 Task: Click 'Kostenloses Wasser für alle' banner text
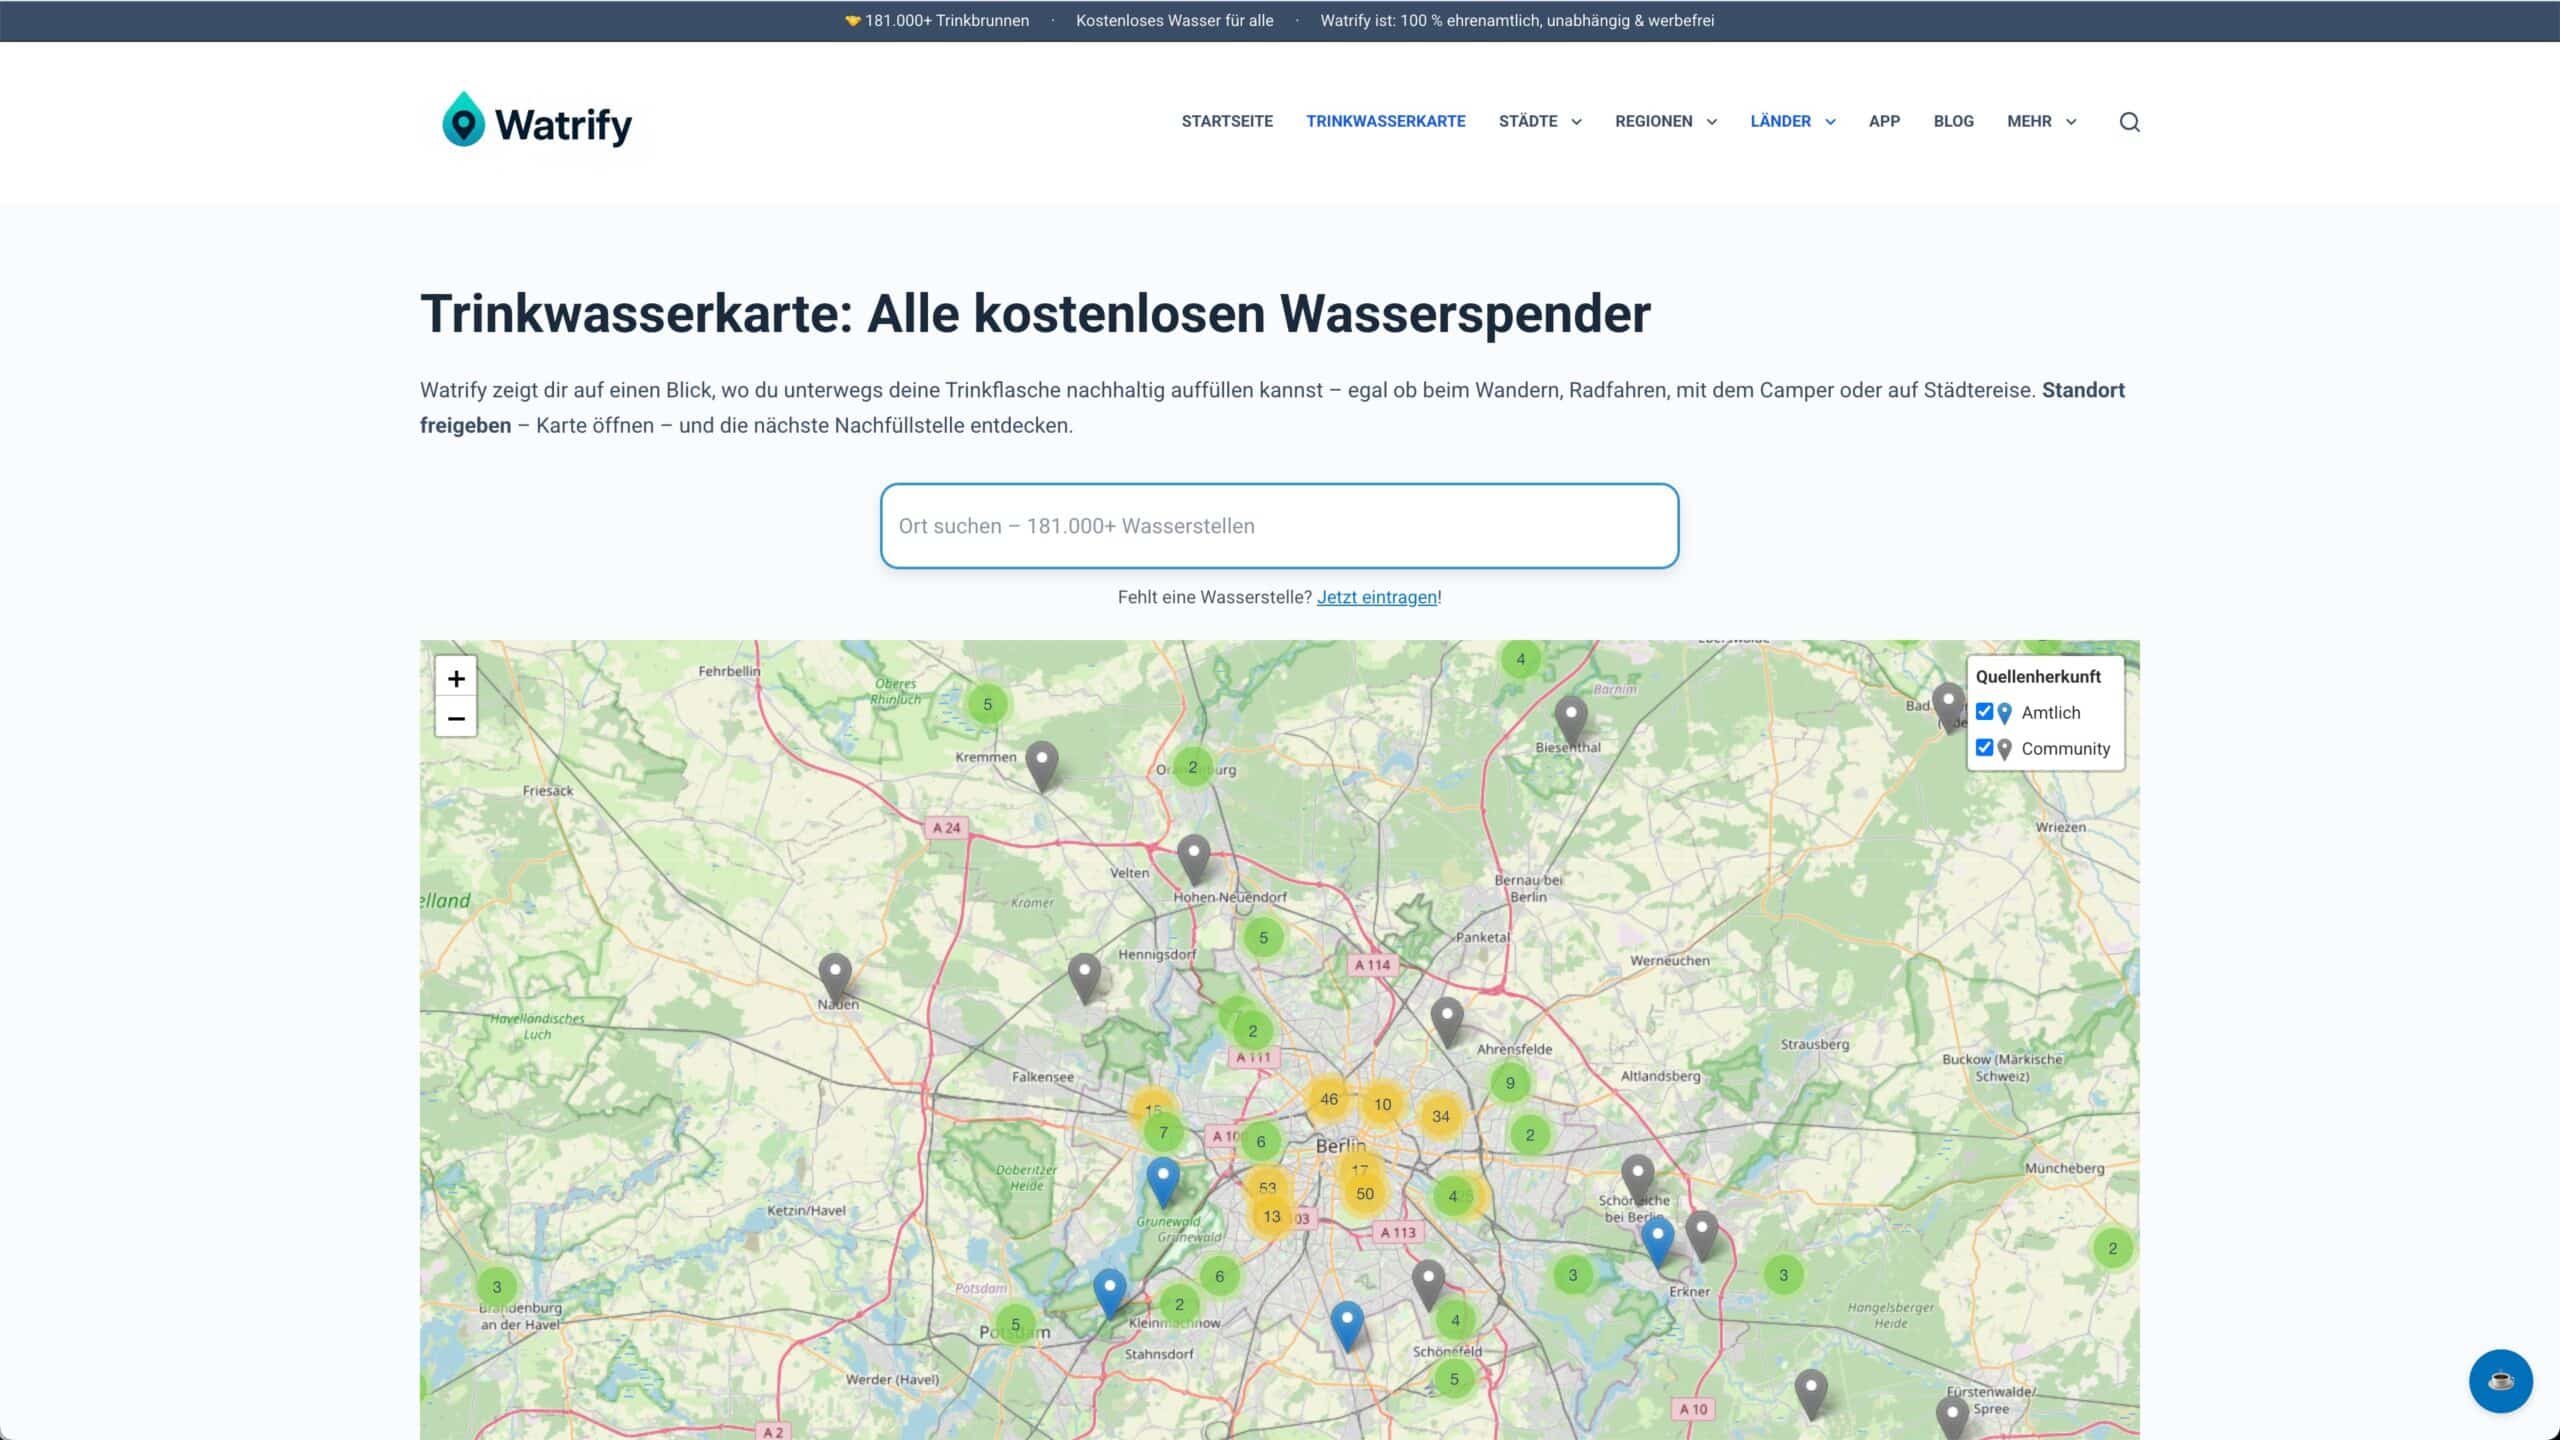[x=1174, y=20]
